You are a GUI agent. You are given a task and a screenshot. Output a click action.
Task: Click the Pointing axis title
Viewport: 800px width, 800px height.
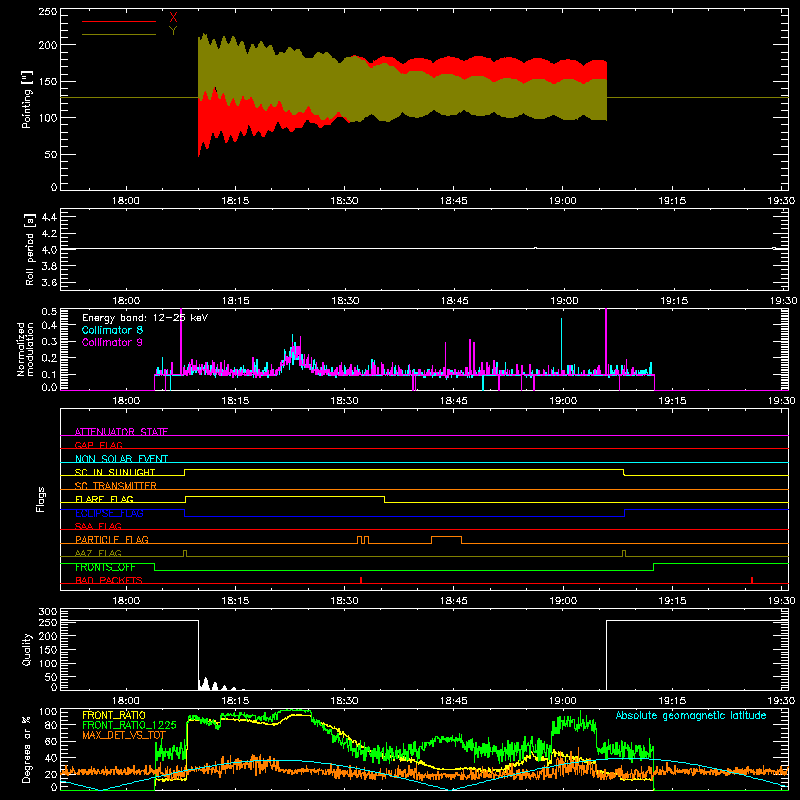coord(27,99)
